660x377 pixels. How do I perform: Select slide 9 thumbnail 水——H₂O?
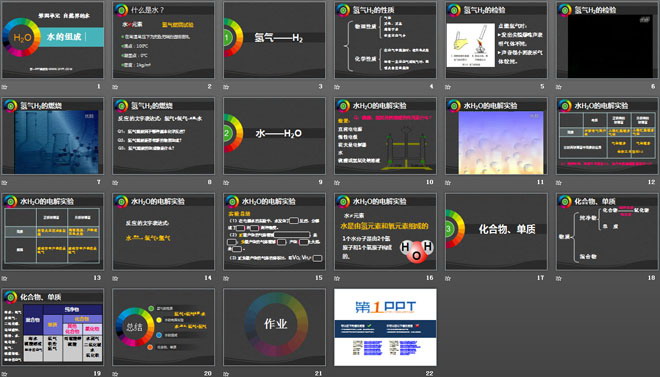tap(274, 136)
